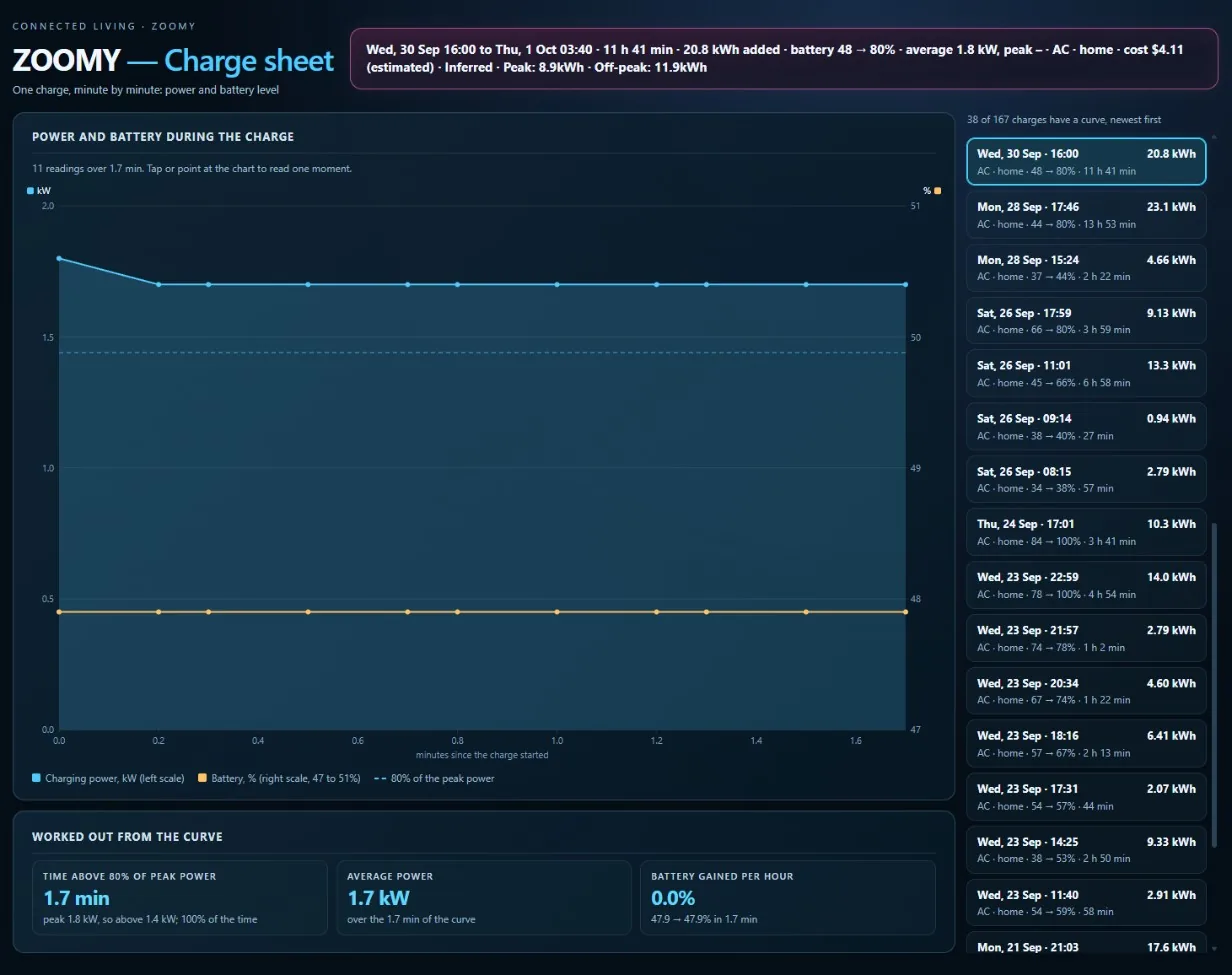Click the charge summary banner at the top

coord(784,58)
